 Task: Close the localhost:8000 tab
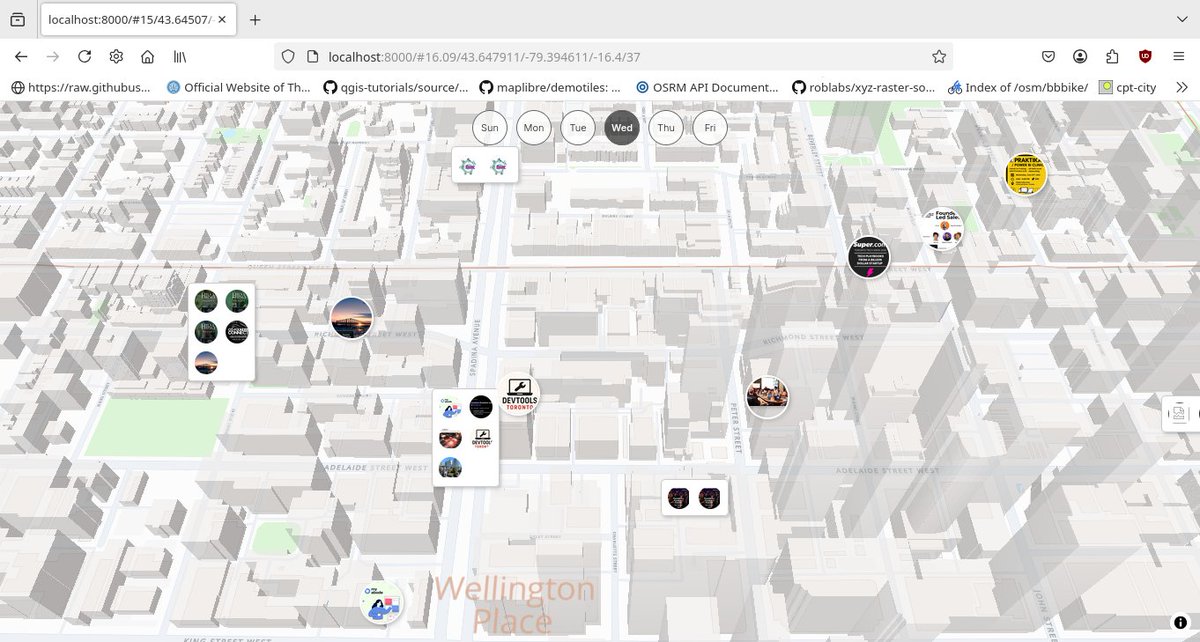point(221,19)
